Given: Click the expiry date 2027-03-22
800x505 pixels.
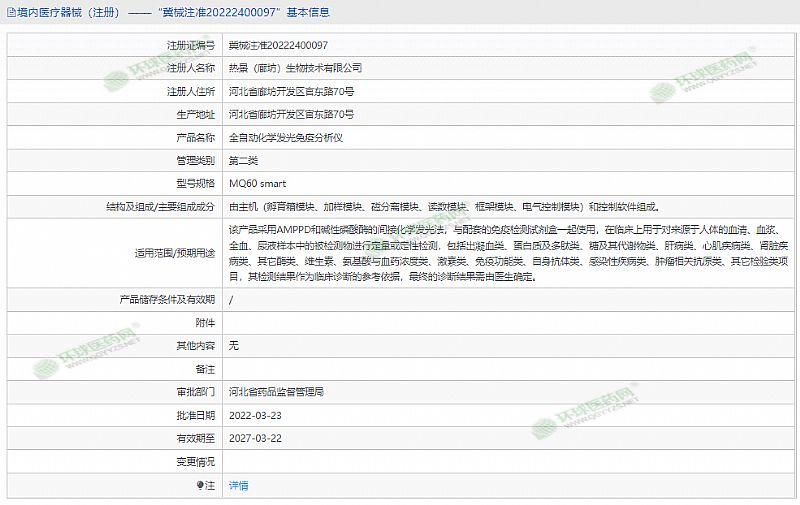Looking at the screenshot, I should point(254,438).
